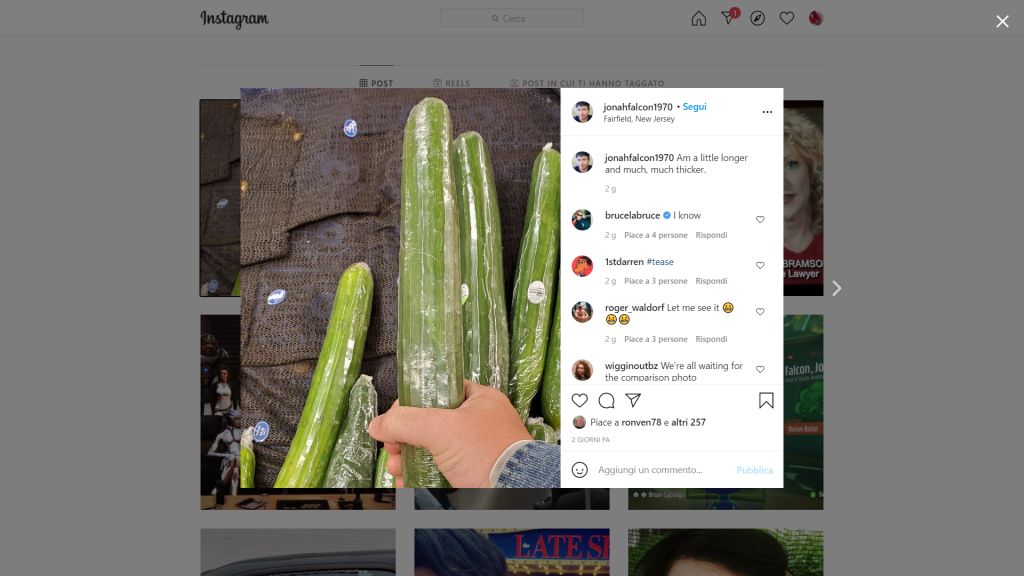
Task: Open roger_waldorf username link
Action: click(634, 308)
